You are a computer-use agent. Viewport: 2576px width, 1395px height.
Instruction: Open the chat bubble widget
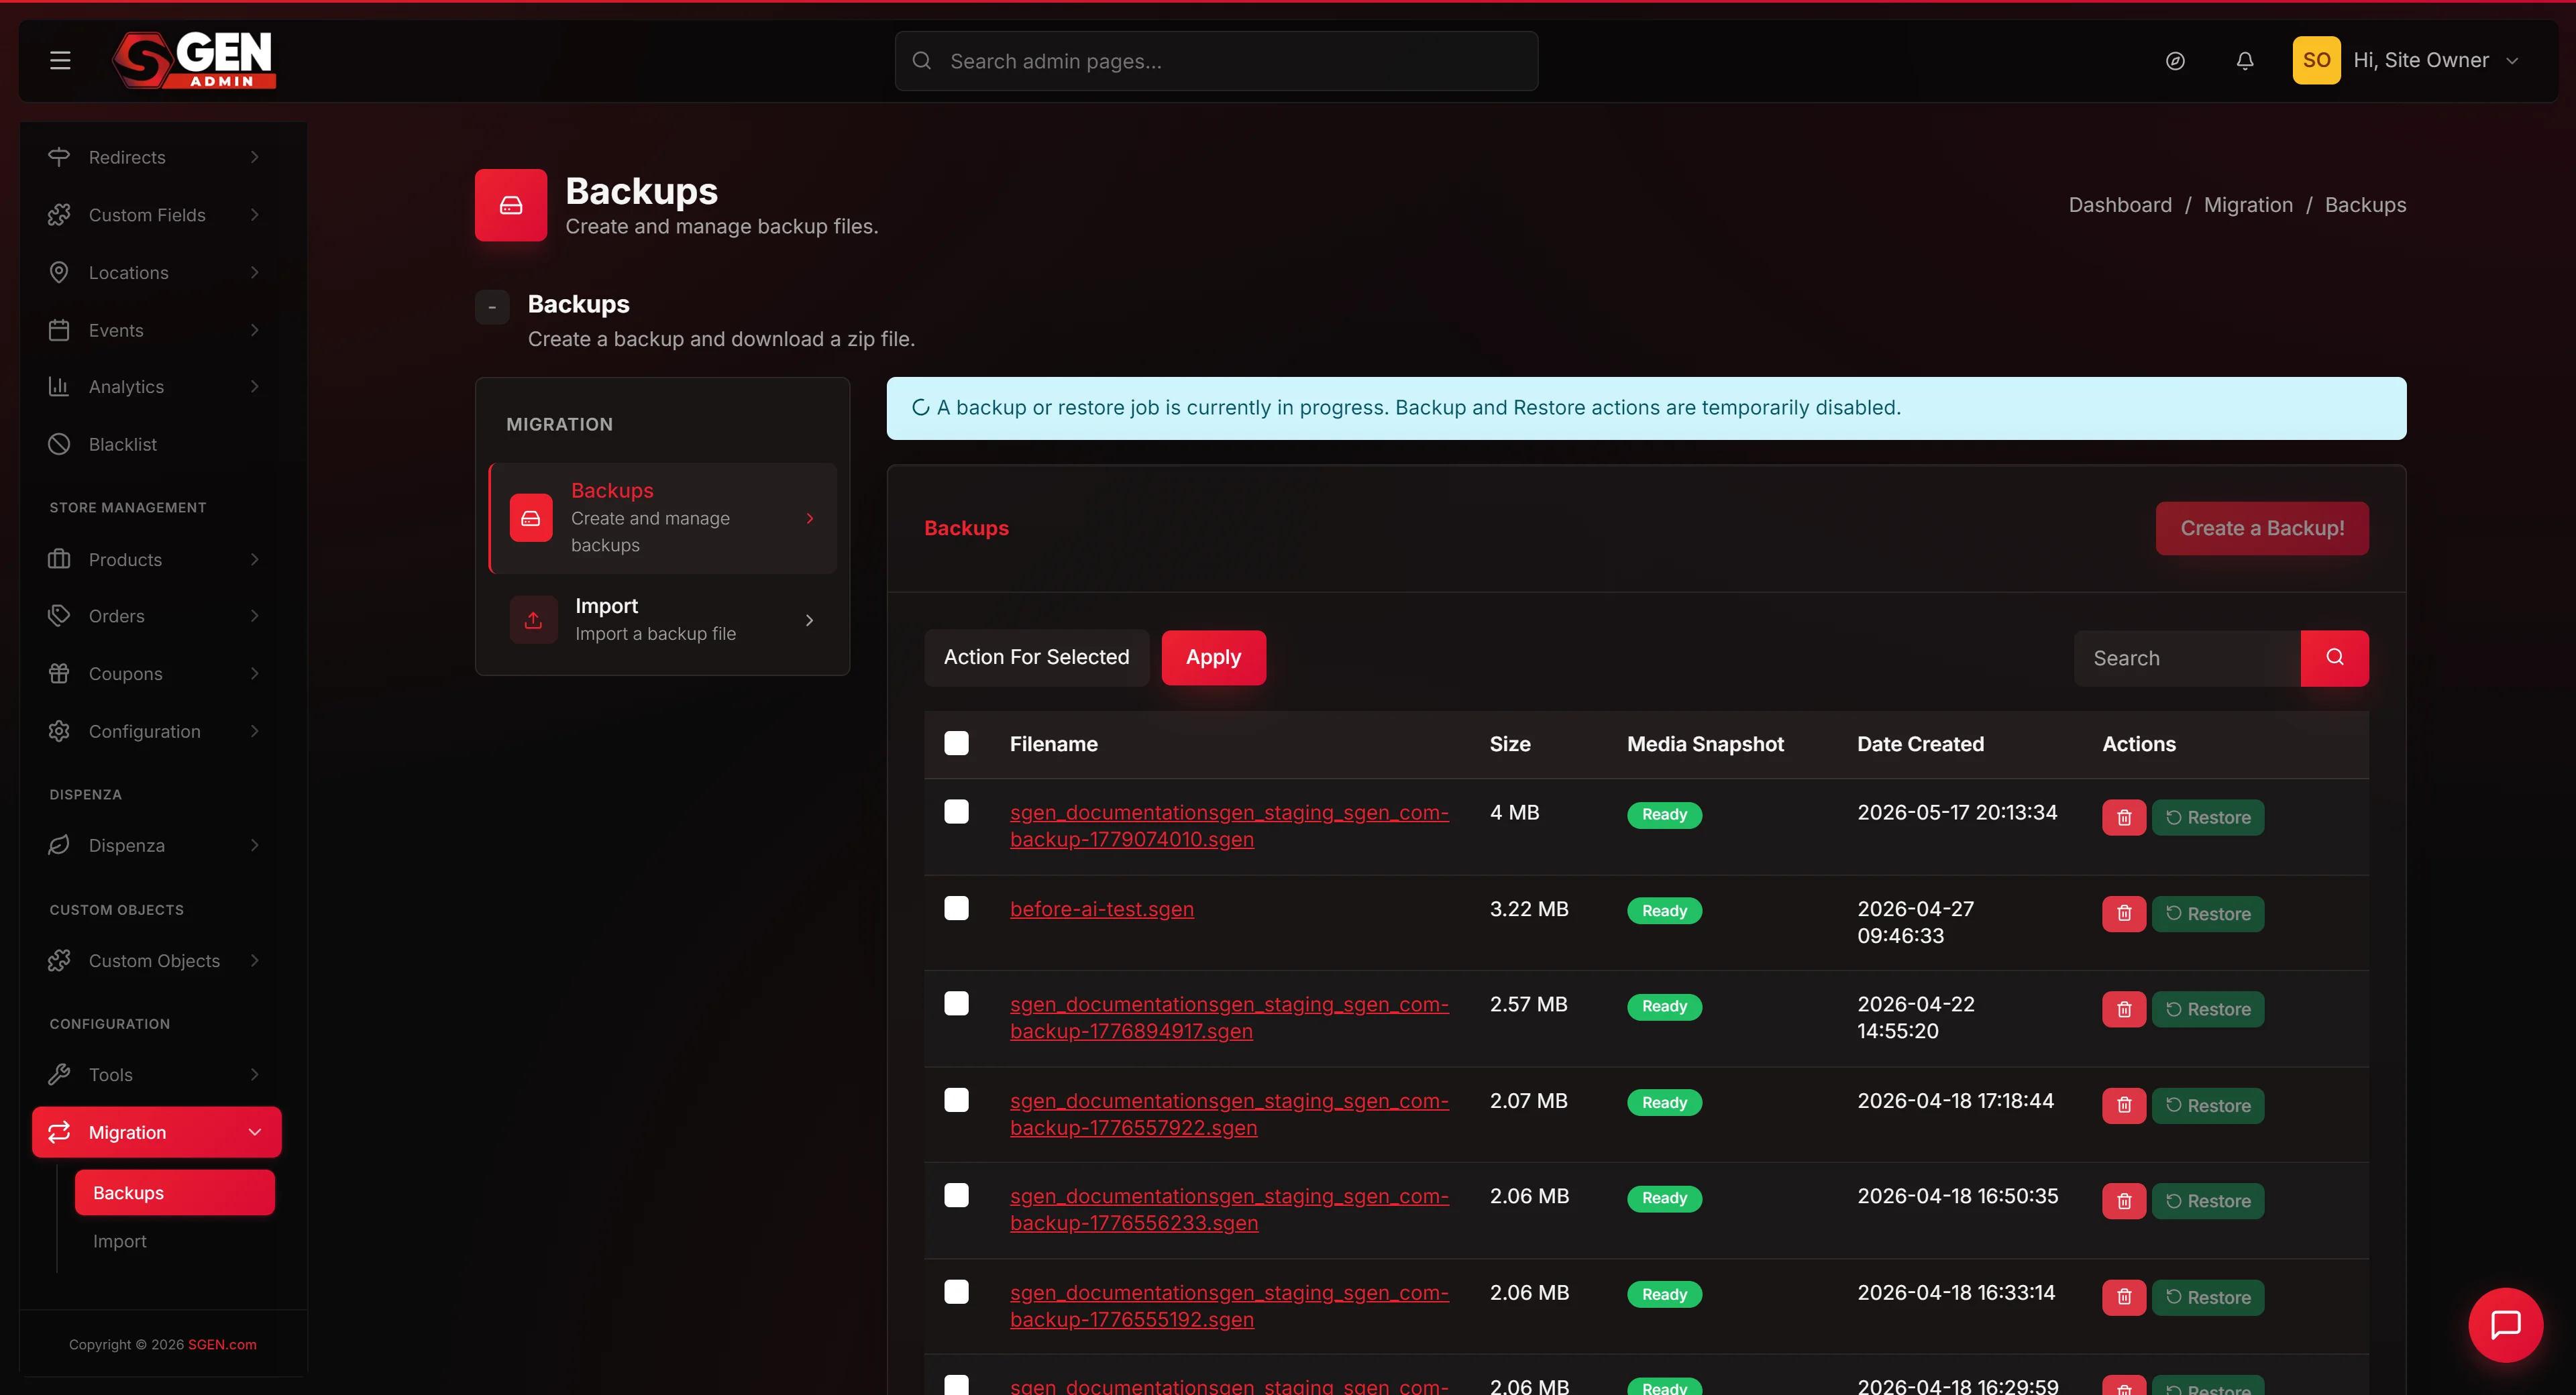click(x=2506, y=1325)
